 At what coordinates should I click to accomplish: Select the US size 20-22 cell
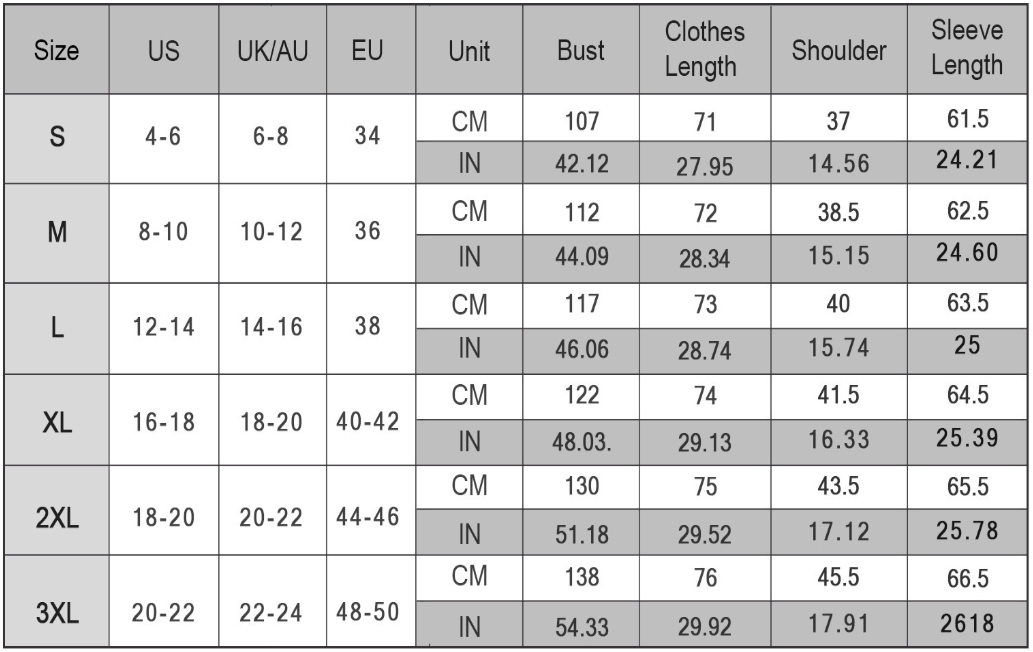pos(163,601)
